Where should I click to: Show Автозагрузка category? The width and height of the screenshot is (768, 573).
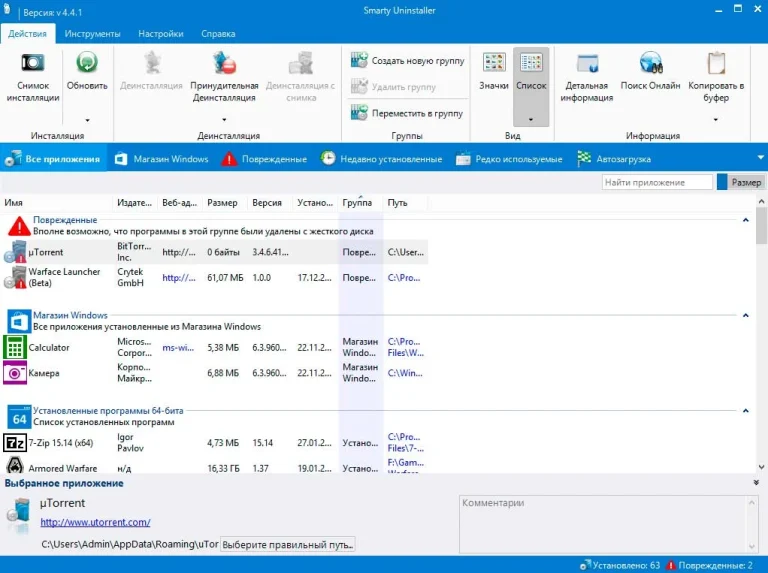(x=615, y=159)
